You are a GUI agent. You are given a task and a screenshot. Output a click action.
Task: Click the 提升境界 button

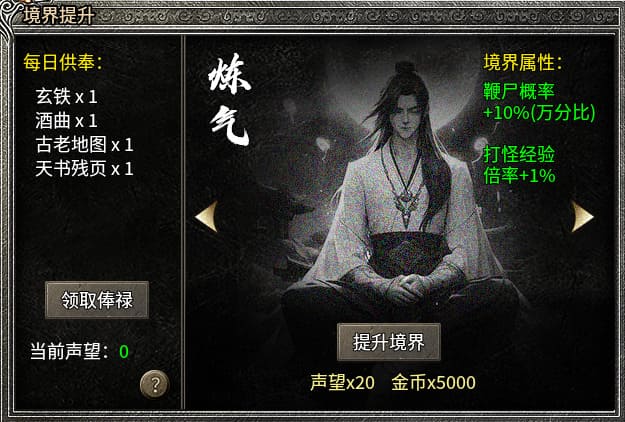point(389,342)
